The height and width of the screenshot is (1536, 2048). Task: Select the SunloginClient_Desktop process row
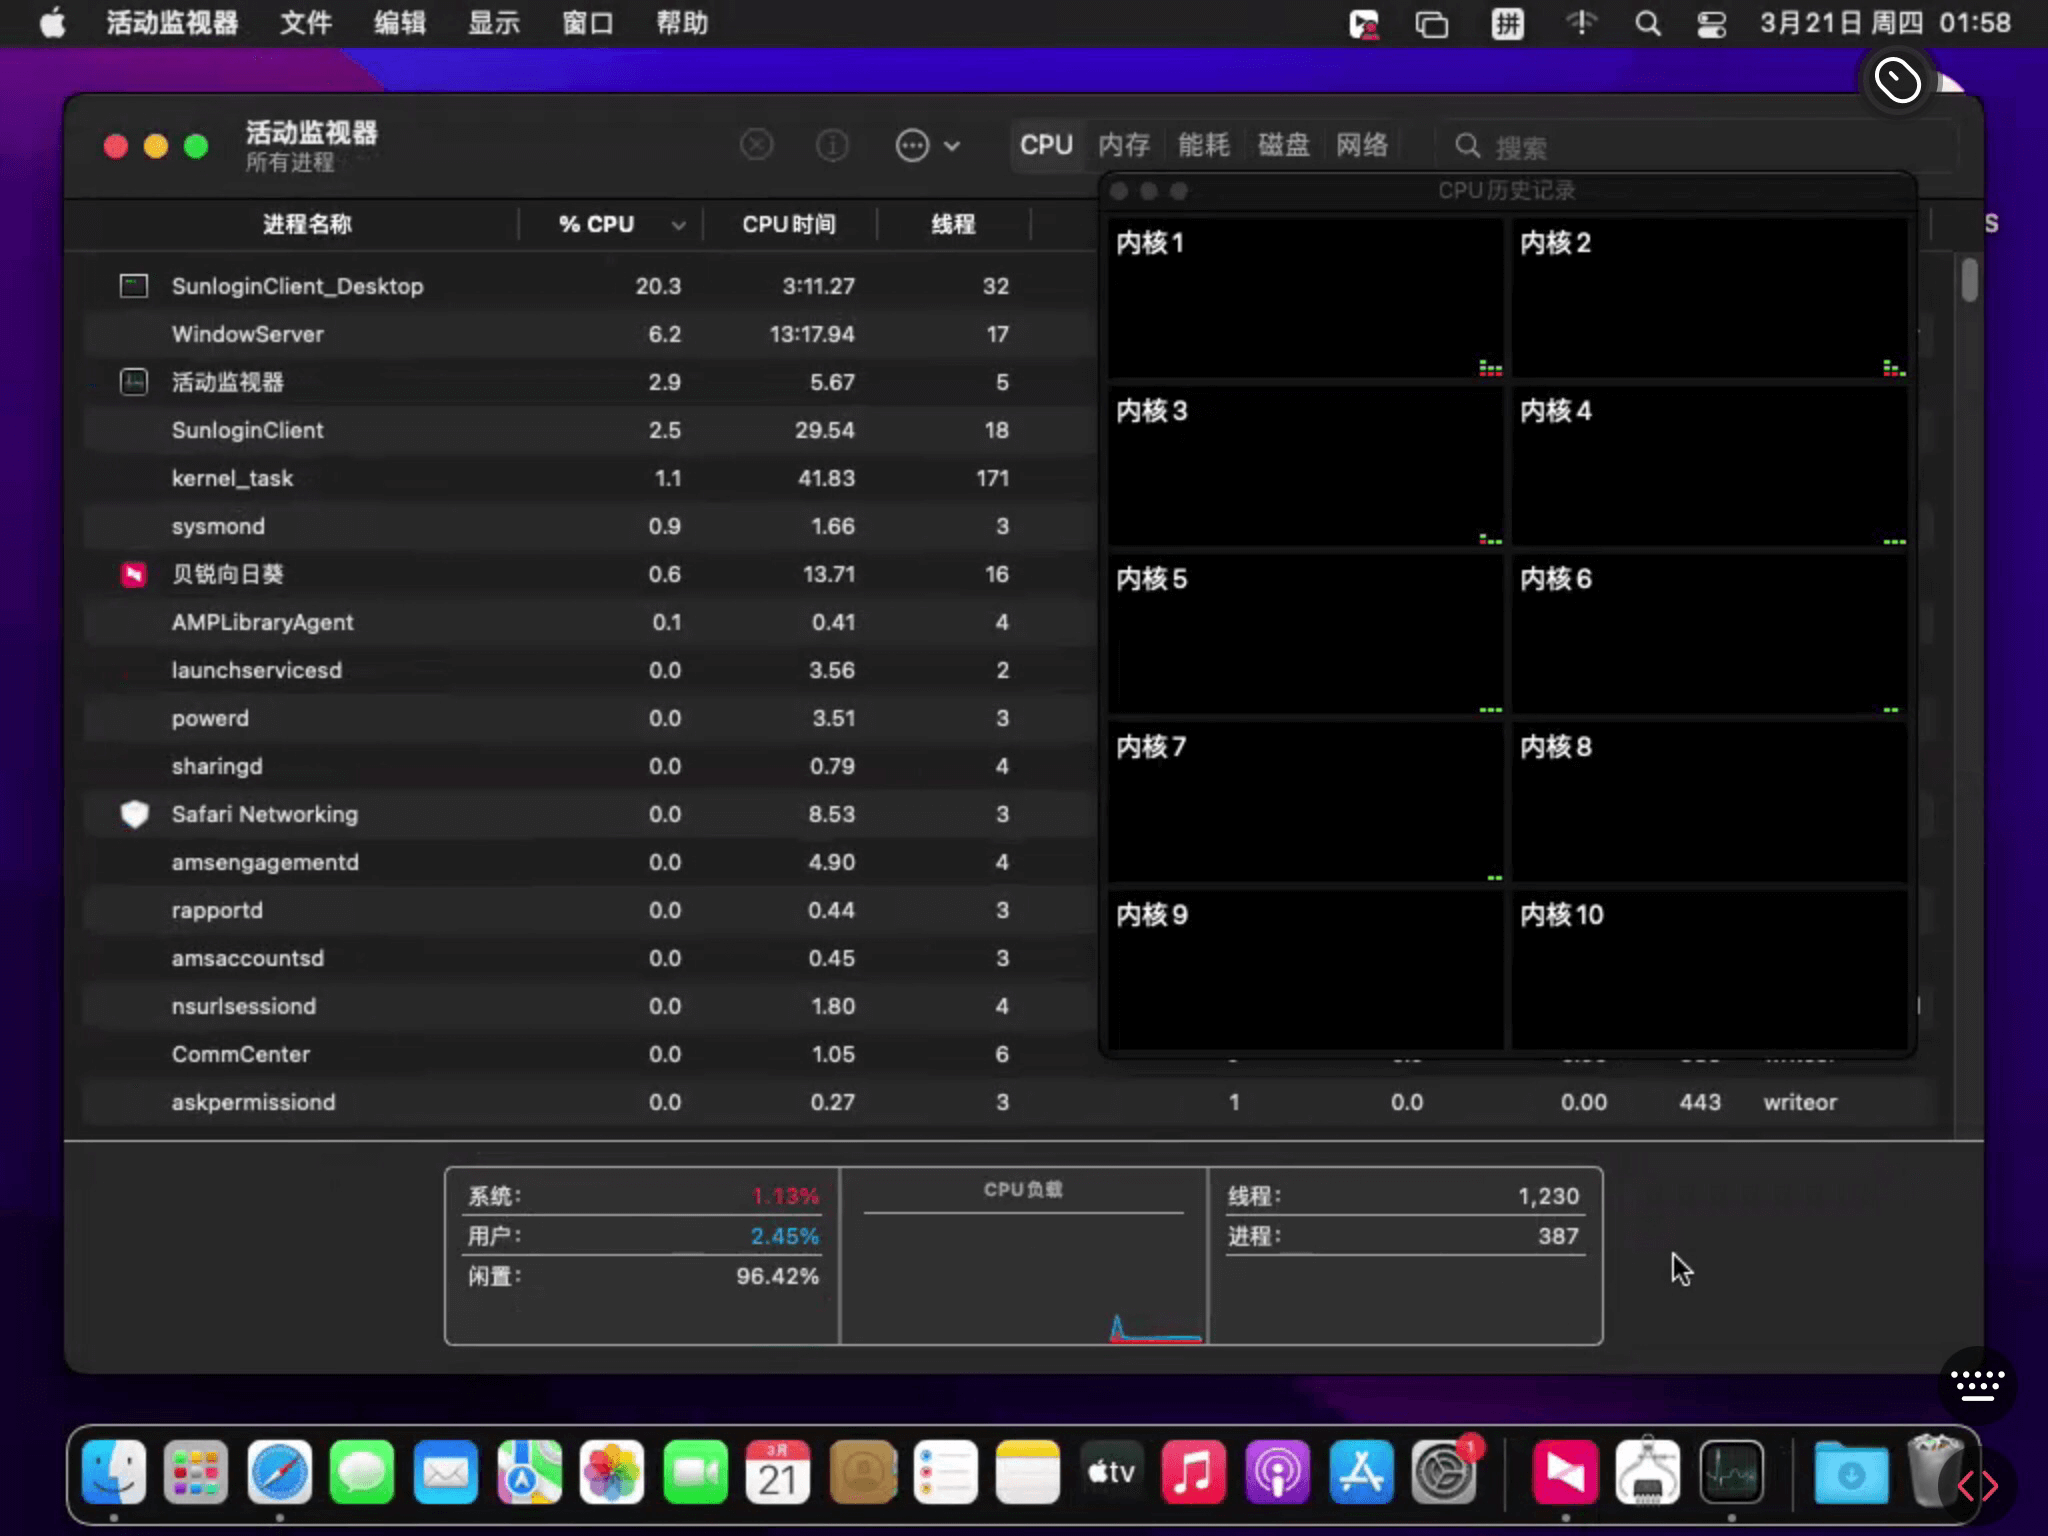[x=590, y=286]
